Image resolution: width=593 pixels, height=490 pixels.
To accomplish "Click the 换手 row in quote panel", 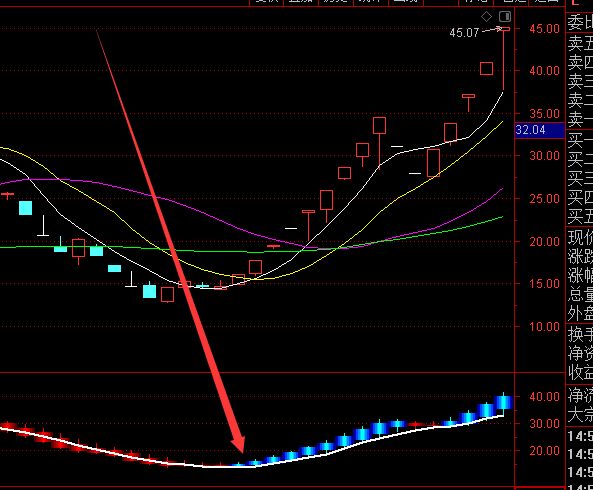I will [579, 334].
